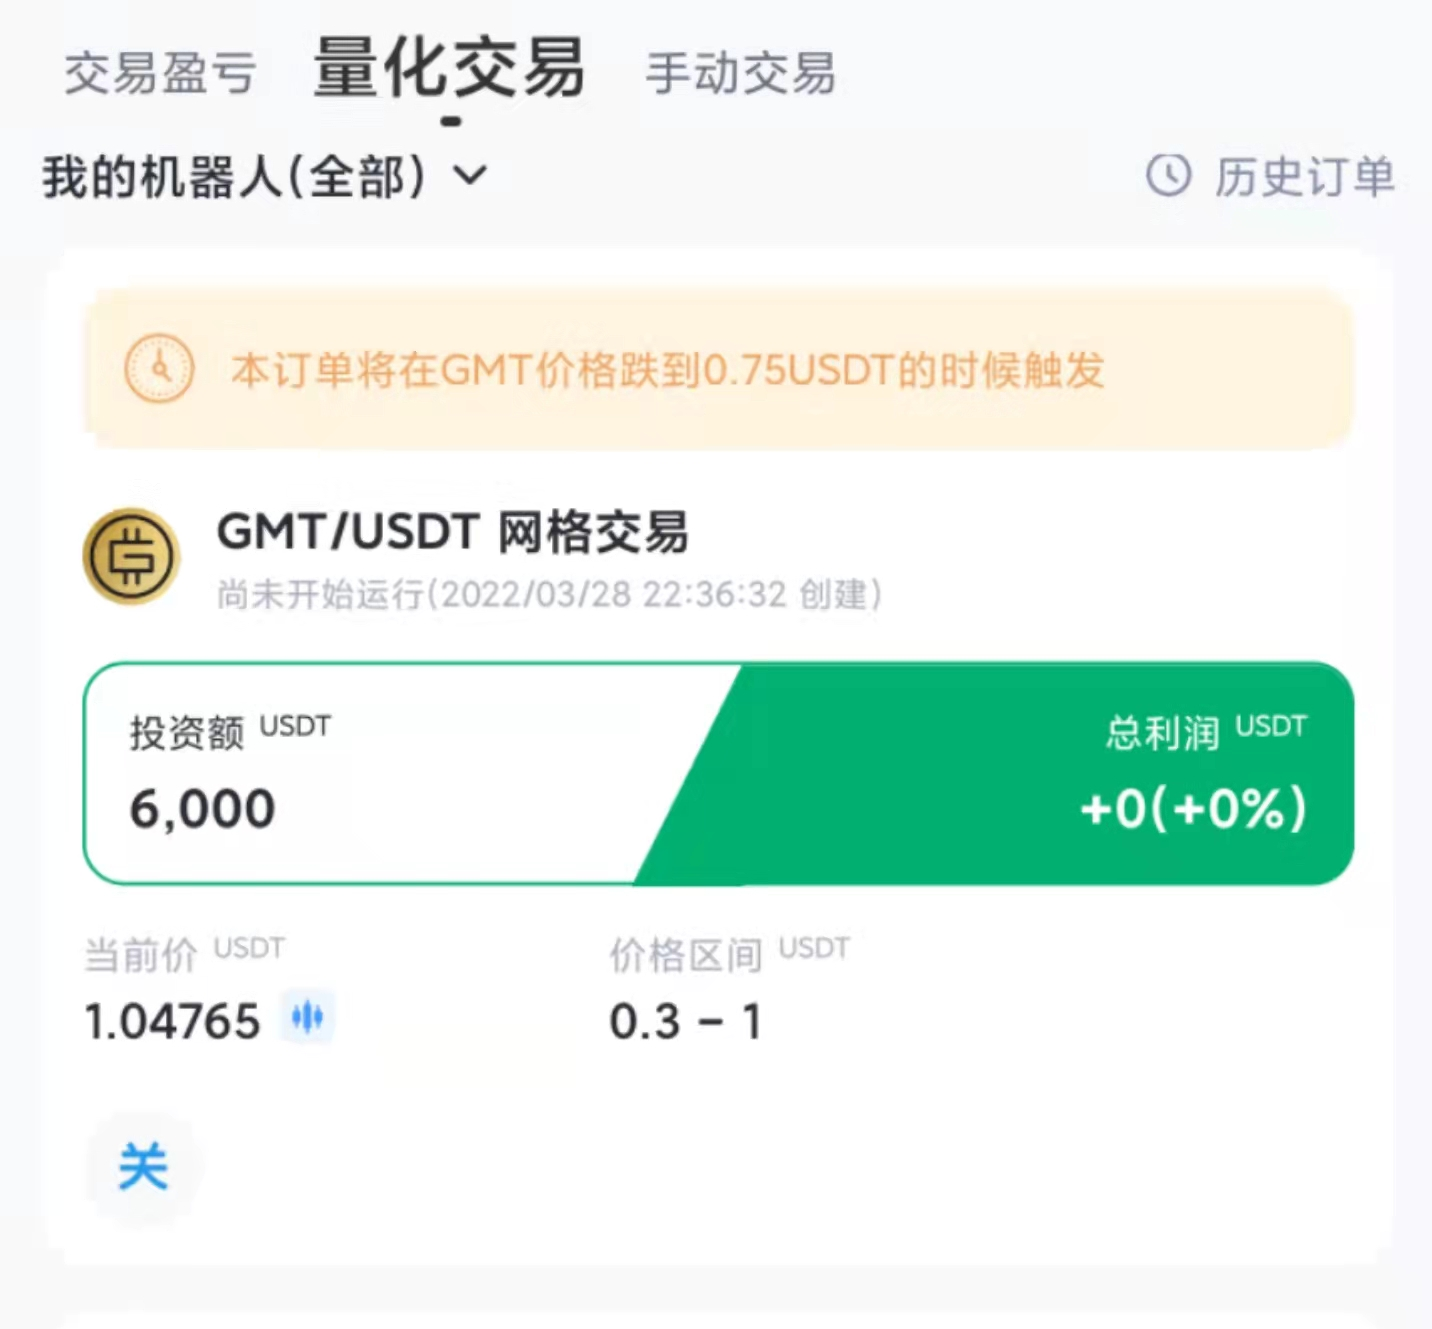Click the clock icon beside 历史订单

pyautogui.click(x=1168, y=176)
